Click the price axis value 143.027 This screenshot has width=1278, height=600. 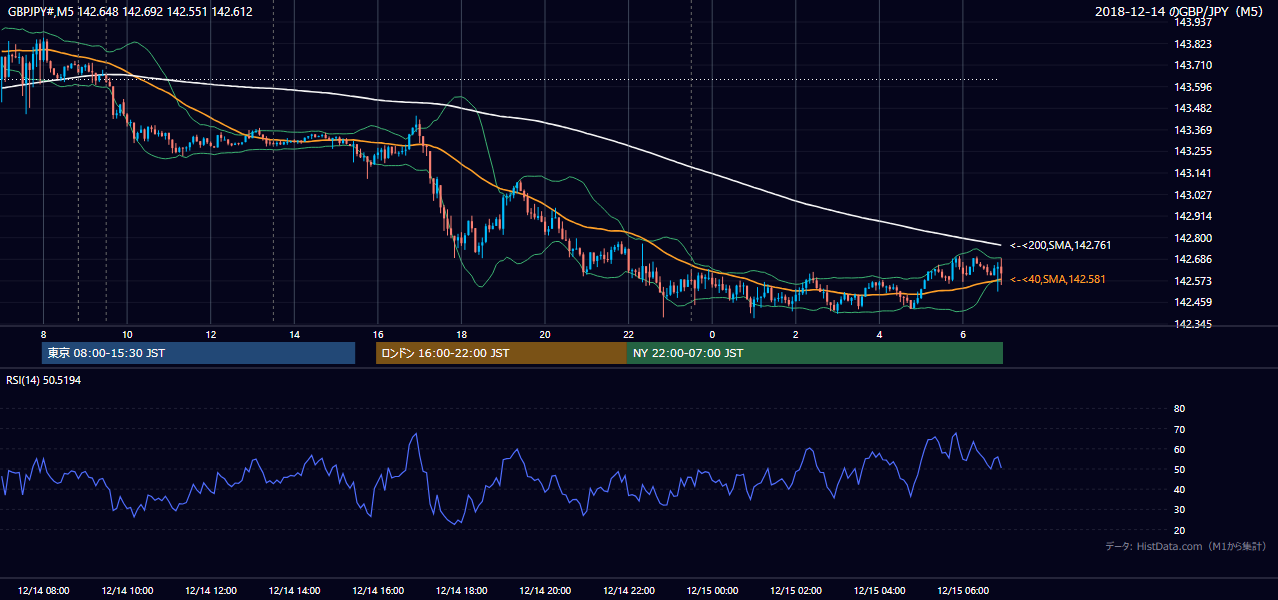[1192, 195]
